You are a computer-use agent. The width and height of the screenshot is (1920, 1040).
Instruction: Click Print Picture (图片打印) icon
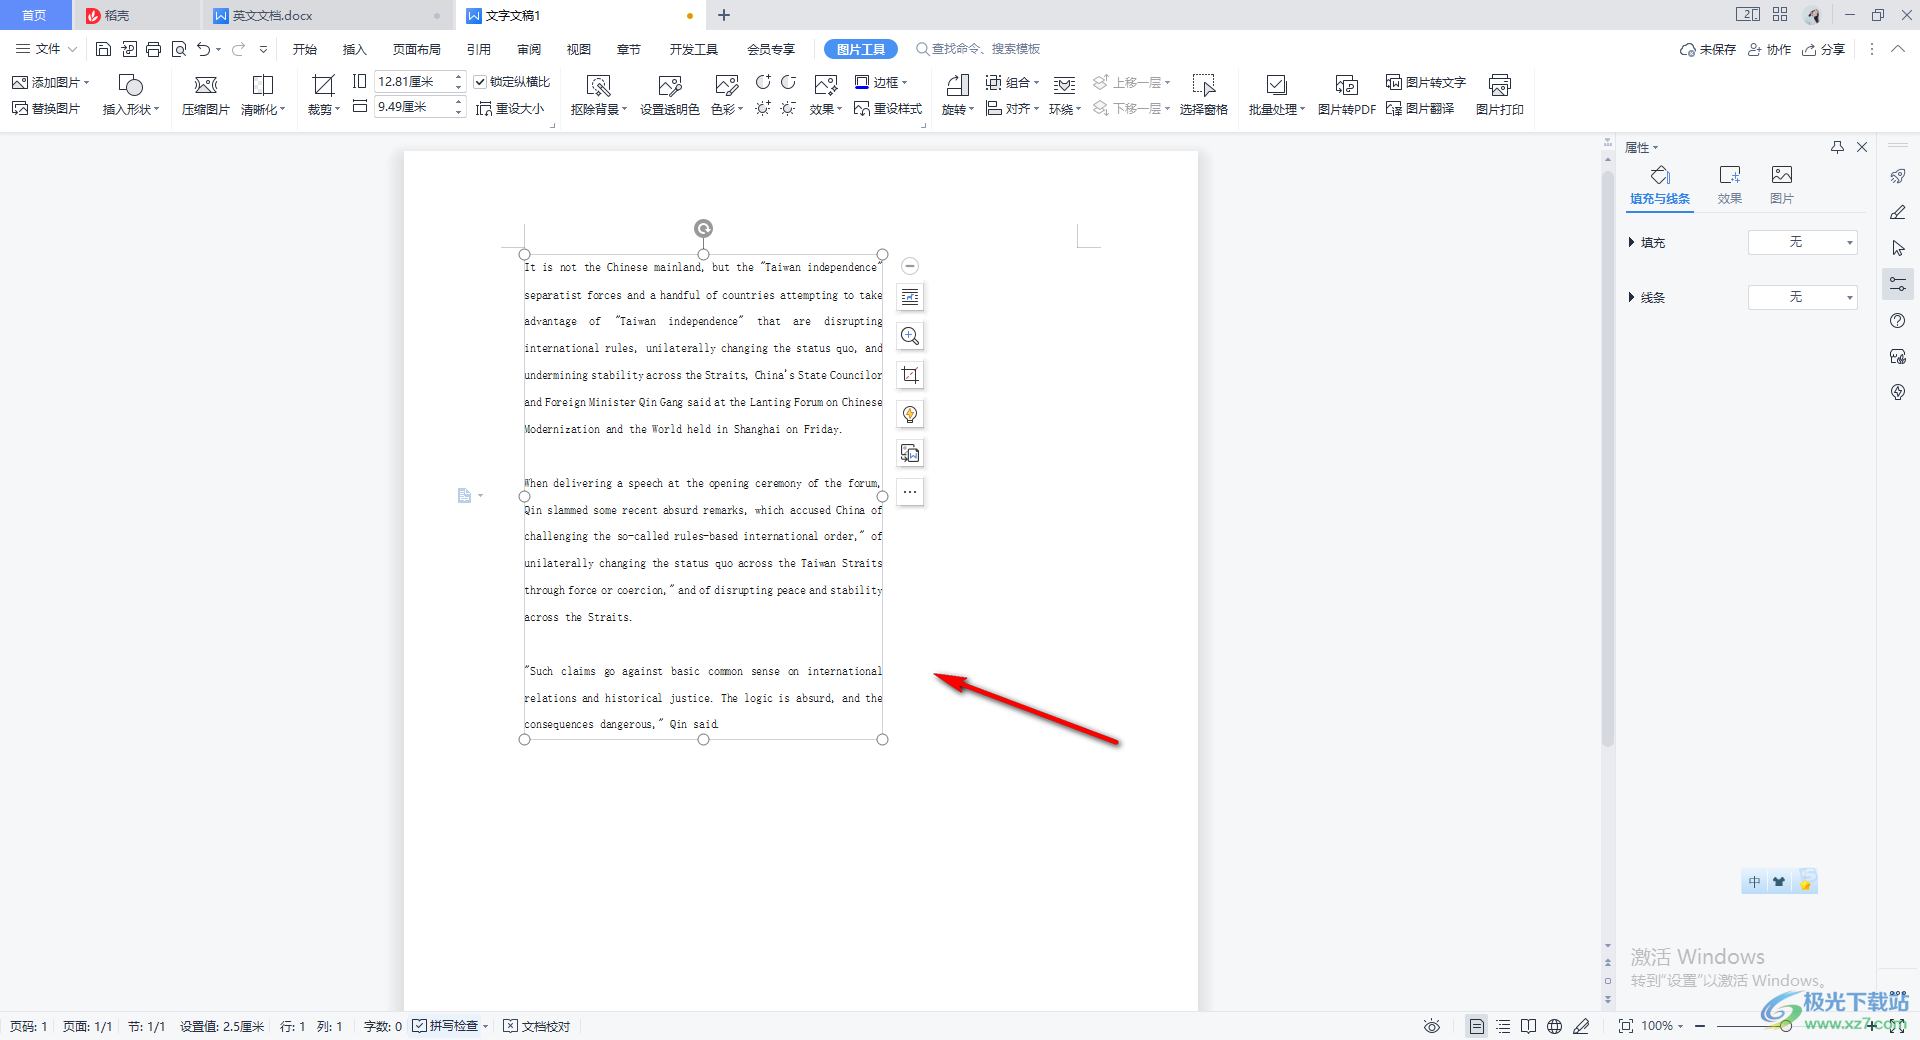tap(1499, 95)
